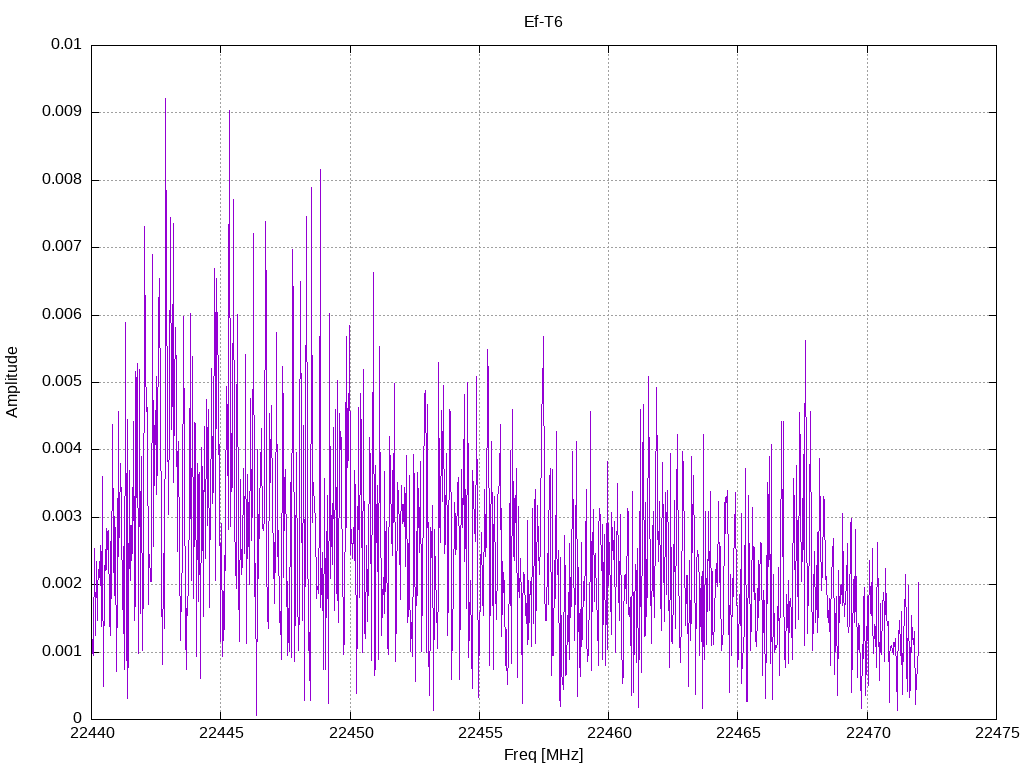The image size is (1024, 768).
Task: Click the y-axis tick label 0.01
Action: [x=67, y=44]
